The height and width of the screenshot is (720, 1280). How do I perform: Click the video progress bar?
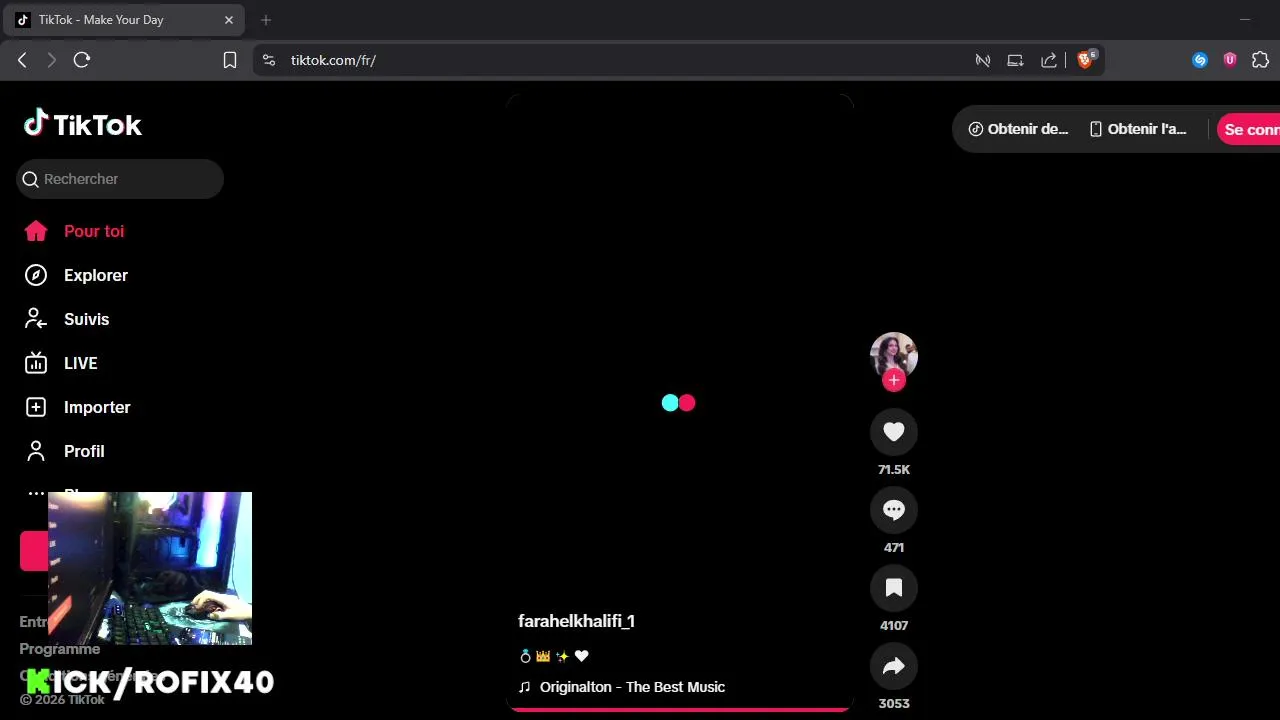[x=679, y=709]
